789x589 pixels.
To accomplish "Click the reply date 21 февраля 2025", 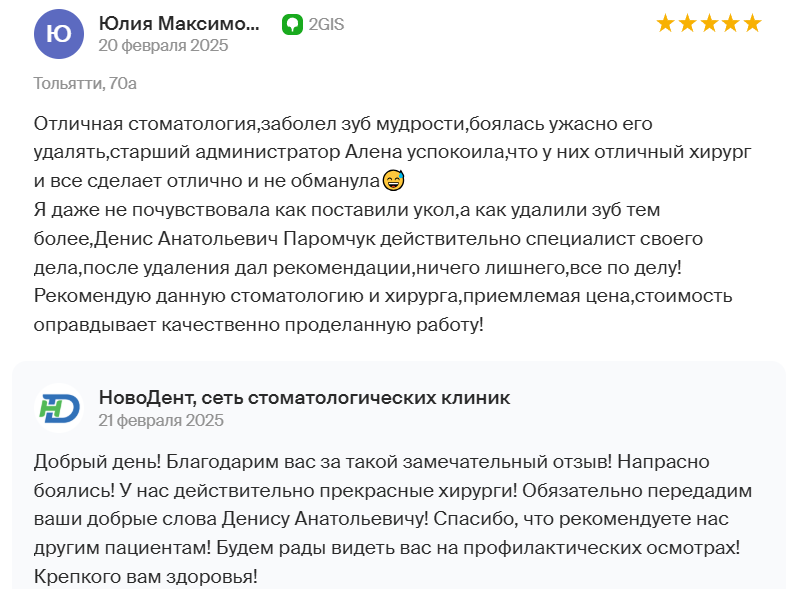I will [161, 420].
